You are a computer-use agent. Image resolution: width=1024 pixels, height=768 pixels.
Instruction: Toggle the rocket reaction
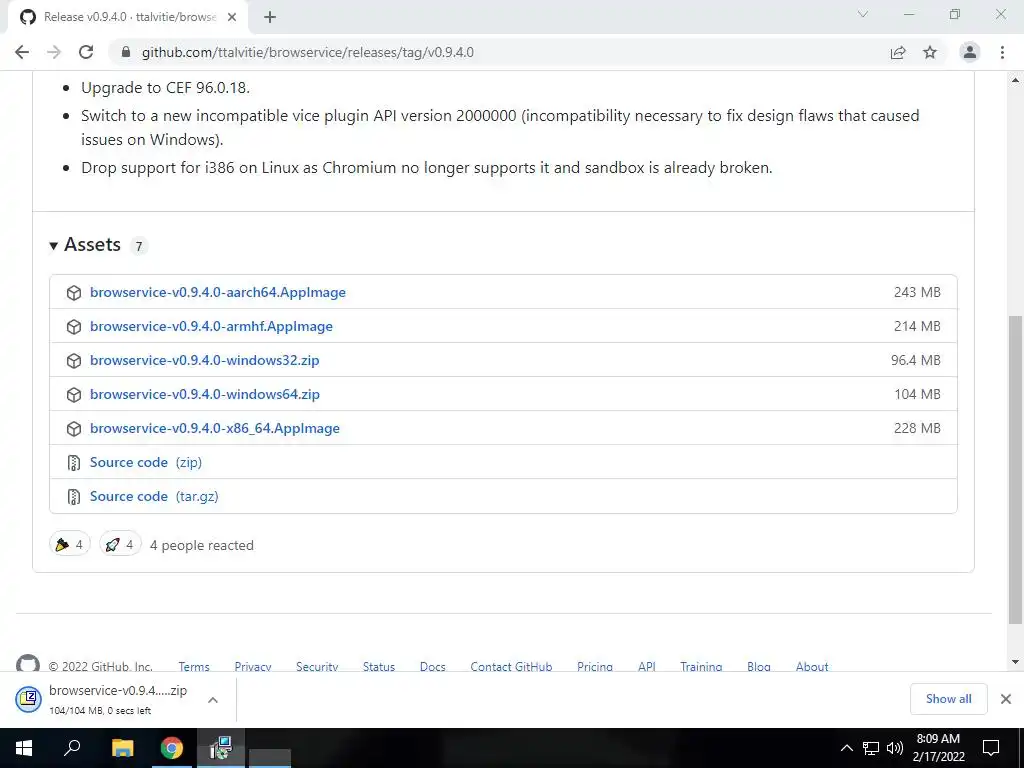[x=120, y=544]
